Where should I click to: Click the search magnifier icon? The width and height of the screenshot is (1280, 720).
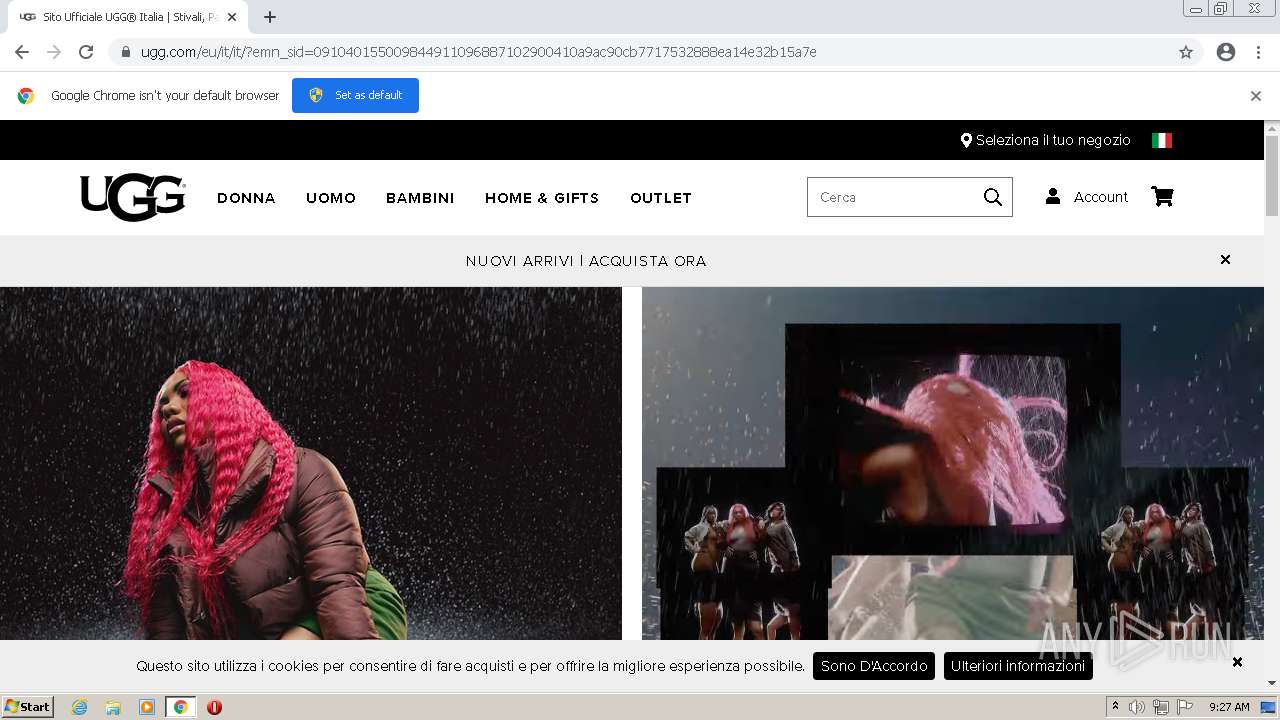pos(993,197)
